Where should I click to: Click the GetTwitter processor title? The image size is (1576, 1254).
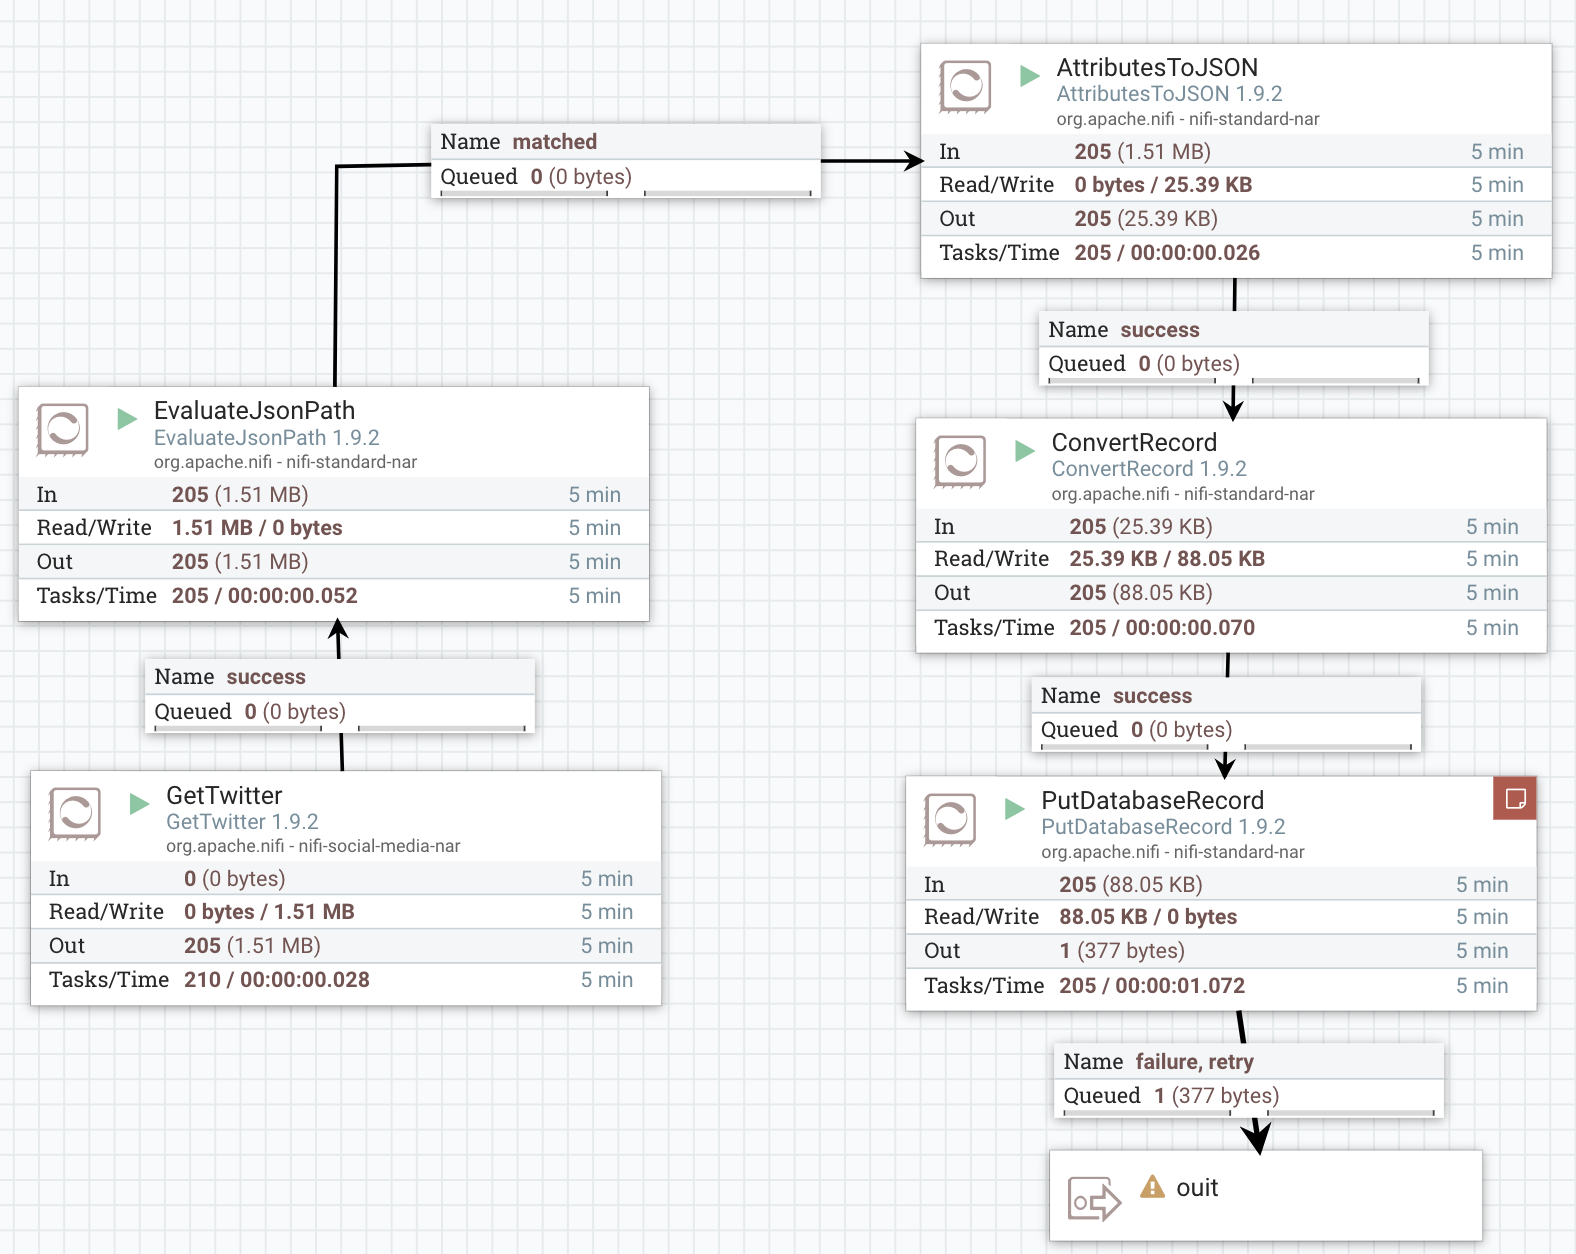click(x=224, y=795)
